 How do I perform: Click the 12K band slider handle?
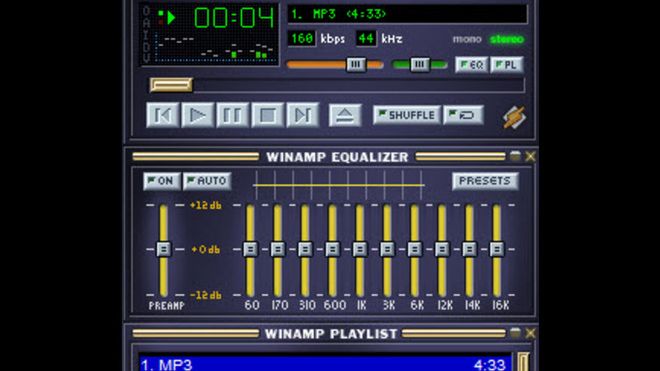coord(442,249)
